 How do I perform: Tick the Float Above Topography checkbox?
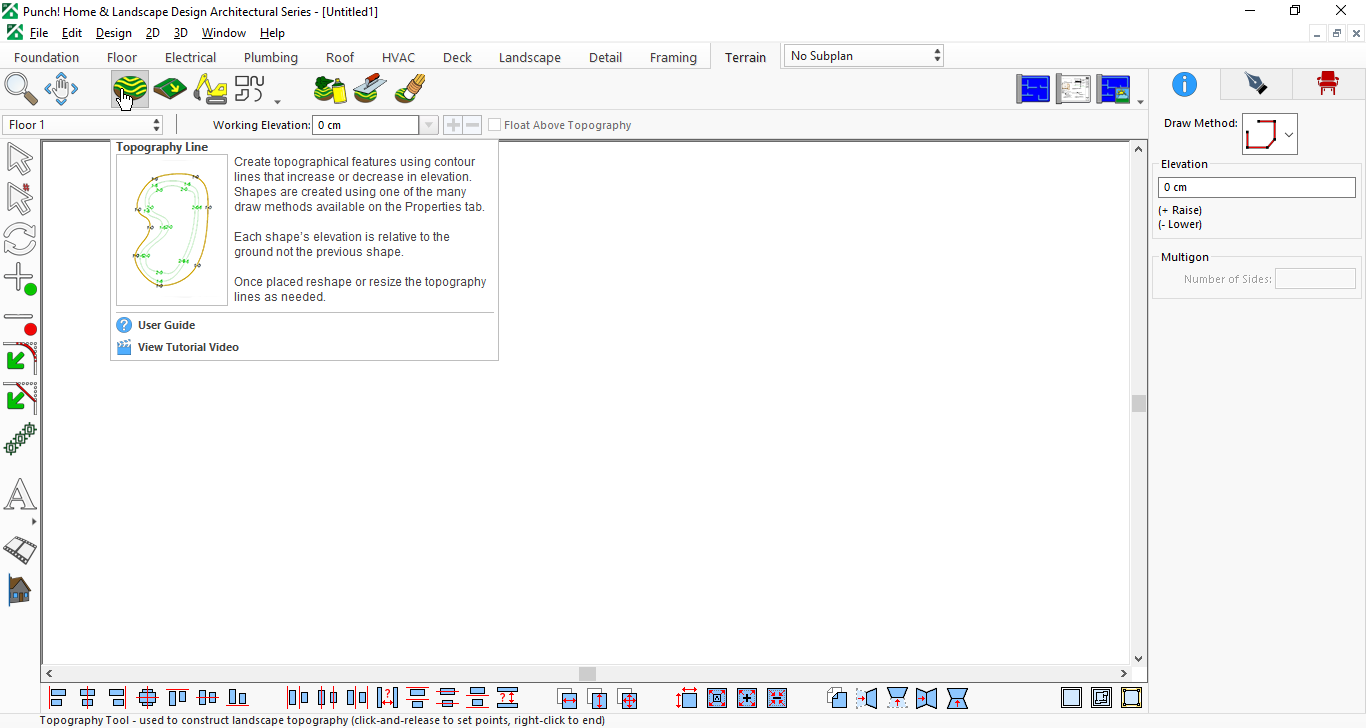pyautogui.click(x=494, y=125)
